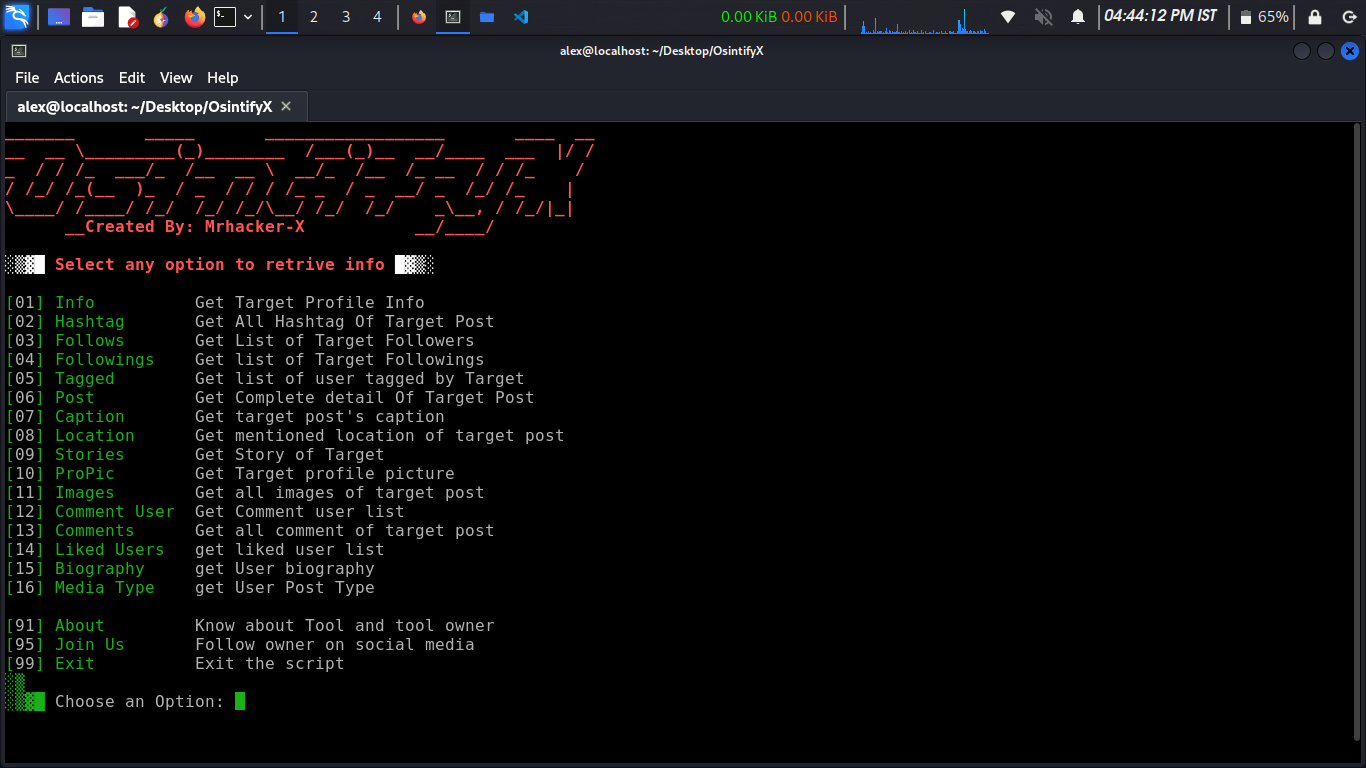Select the OsintifyX terminal tab
The image size is (1366, 768).
(145, 106)
